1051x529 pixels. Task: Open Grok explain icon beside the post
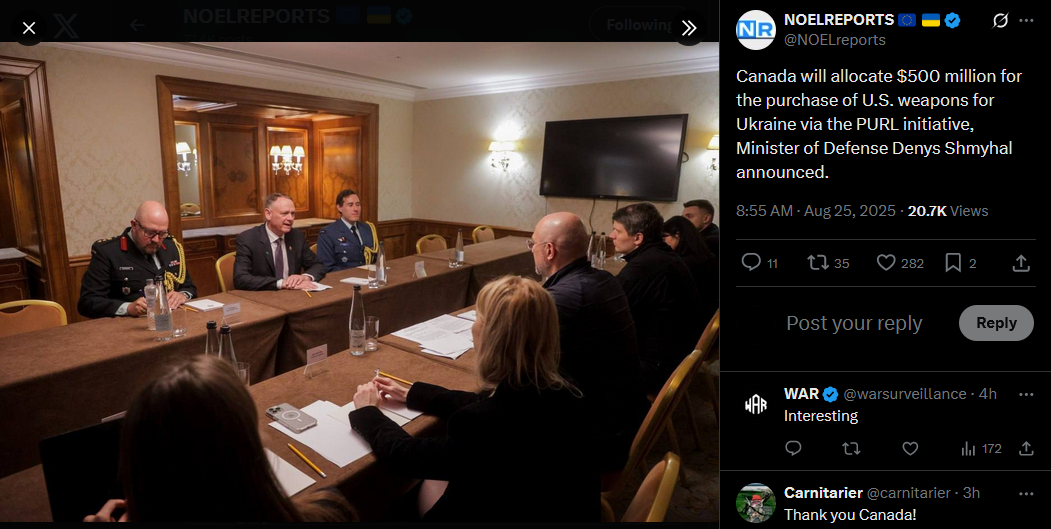(x=999, y=21)
